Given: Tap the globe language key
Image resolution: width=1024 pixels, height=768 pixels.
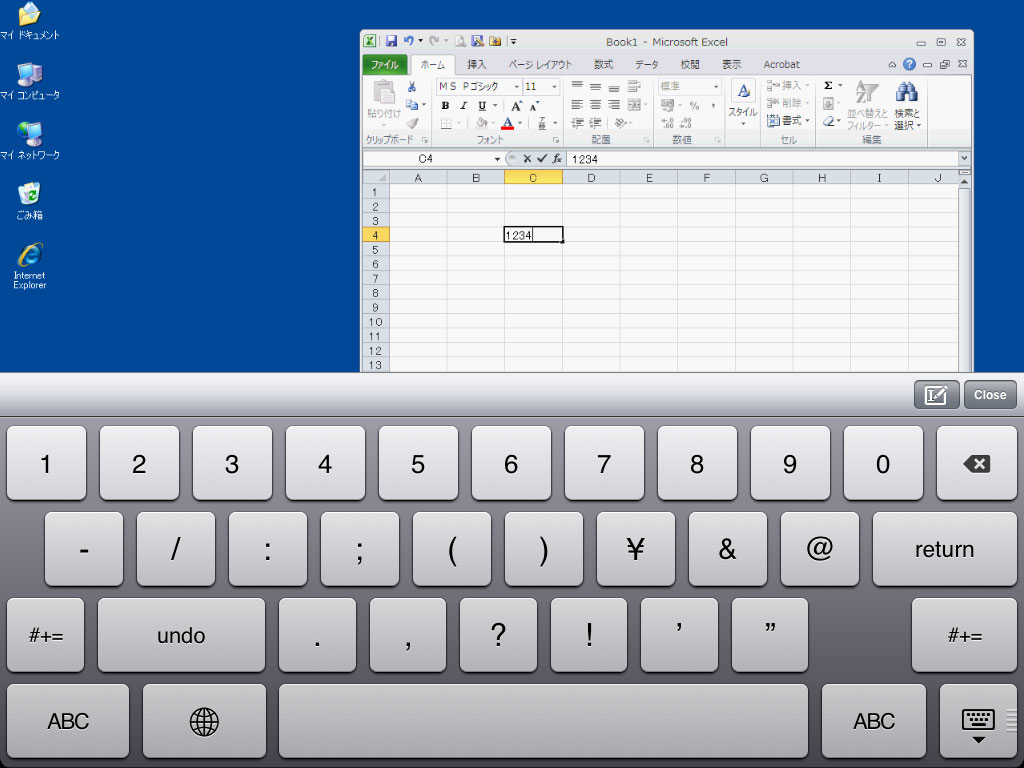Looking at the screenshot, I should point(204,722).
